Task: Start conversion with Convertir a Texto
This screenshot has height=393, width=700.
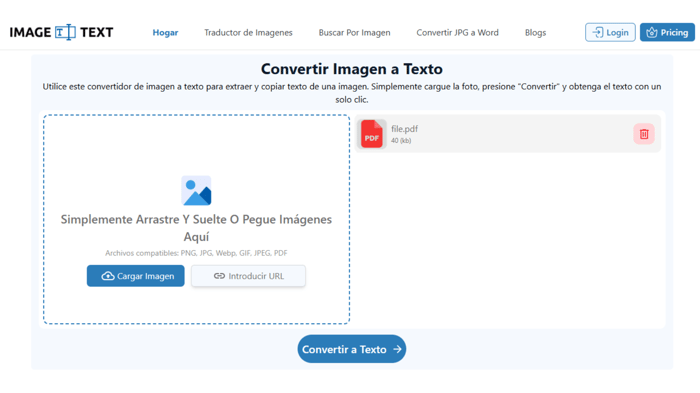Action: pos(352,349)
